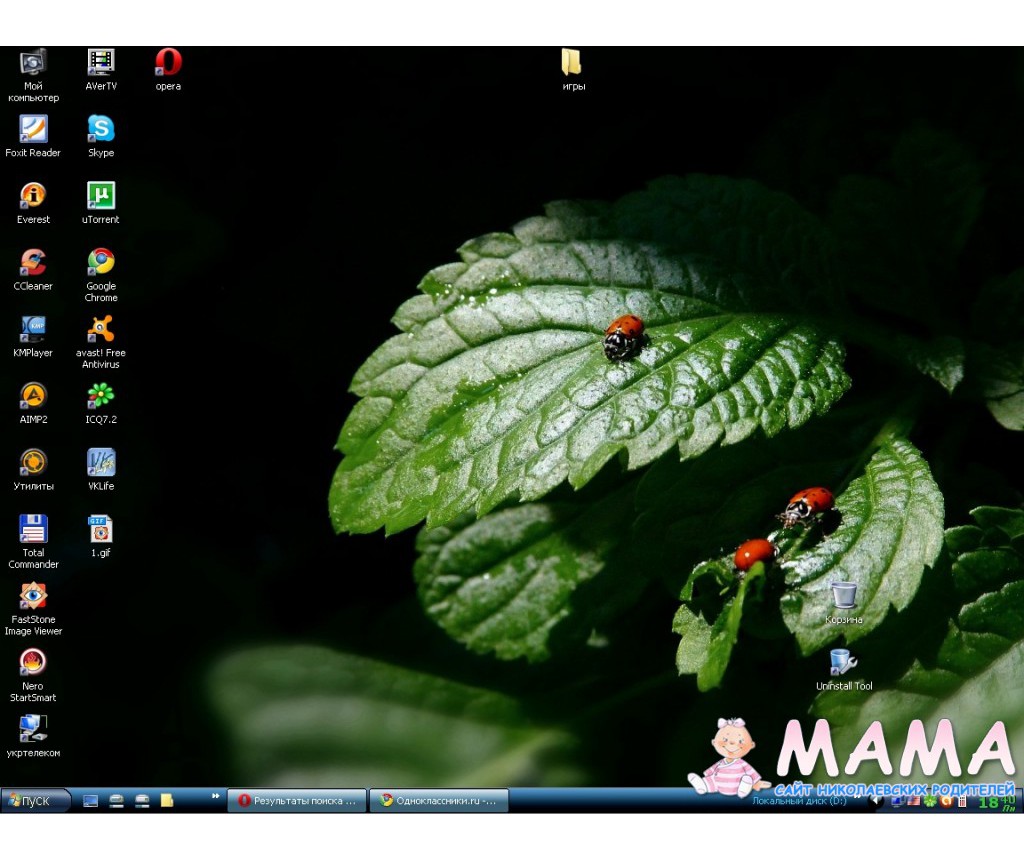The height and width of the screenshot is (860, 1024).
Task: Select the 1.gif file thumbnail
Action: pyautogui.click(x=101, y=529)
